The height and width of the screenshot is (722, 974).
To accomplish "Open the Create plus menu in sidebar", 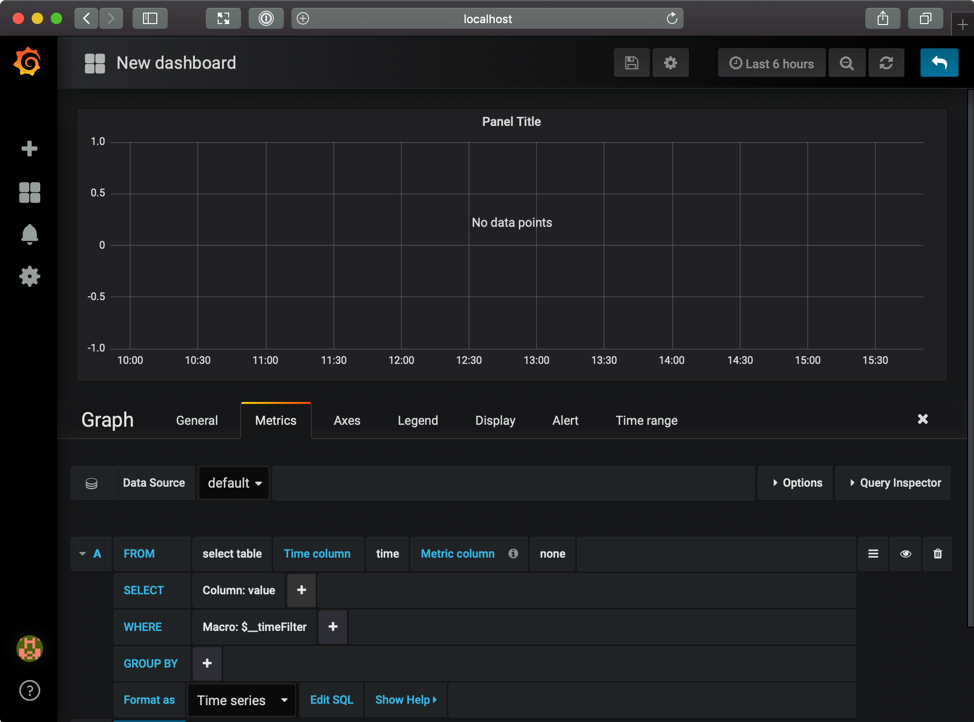I will point(29,148).
